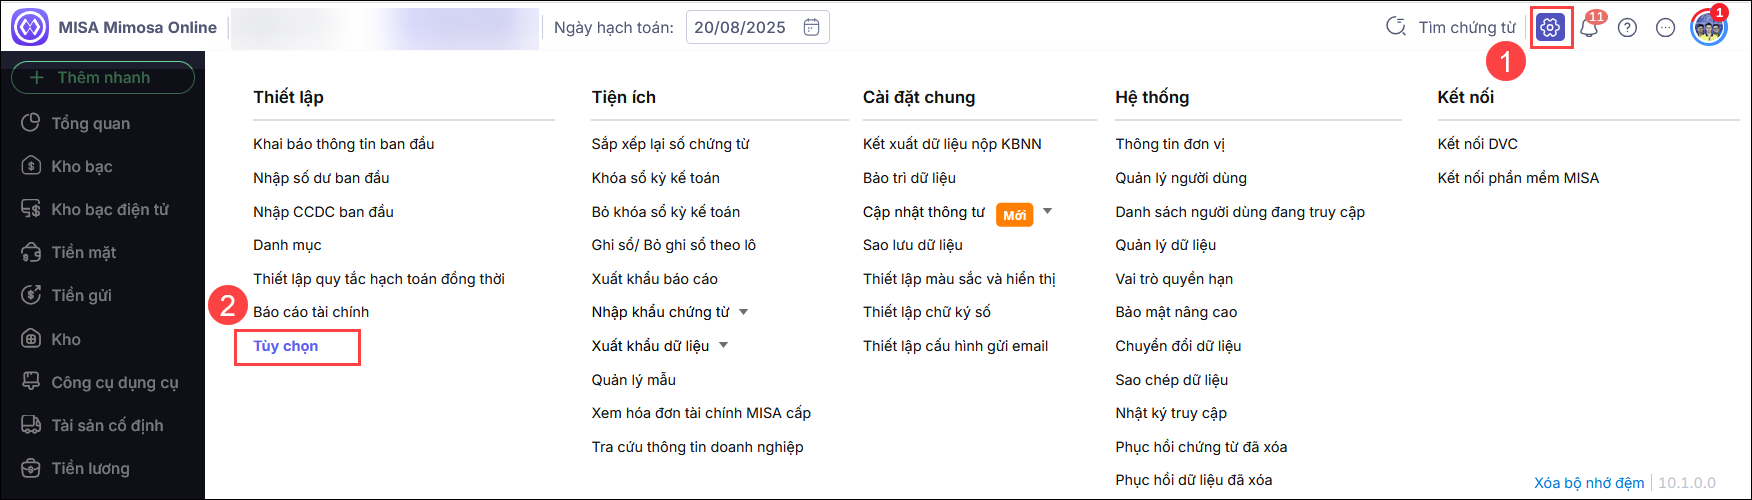Open the notifications bell

pyautogui.click(x=1589, y=28)
